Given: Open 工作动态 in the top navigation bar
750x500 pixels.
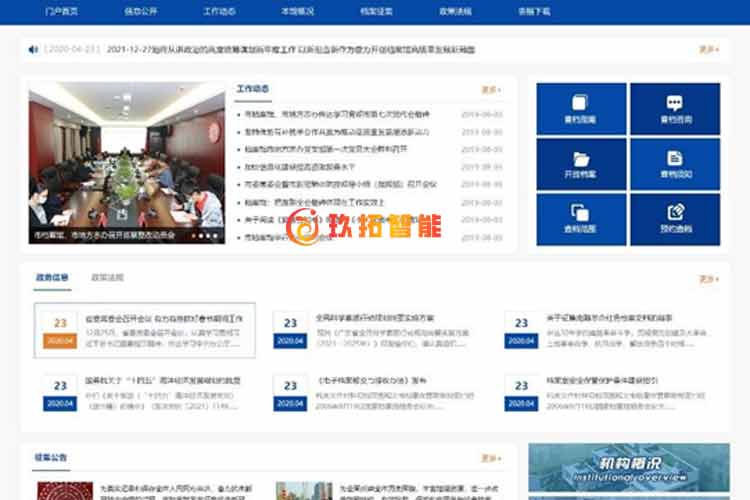Looking at the screenshot, I should click(x=220, y=11).
